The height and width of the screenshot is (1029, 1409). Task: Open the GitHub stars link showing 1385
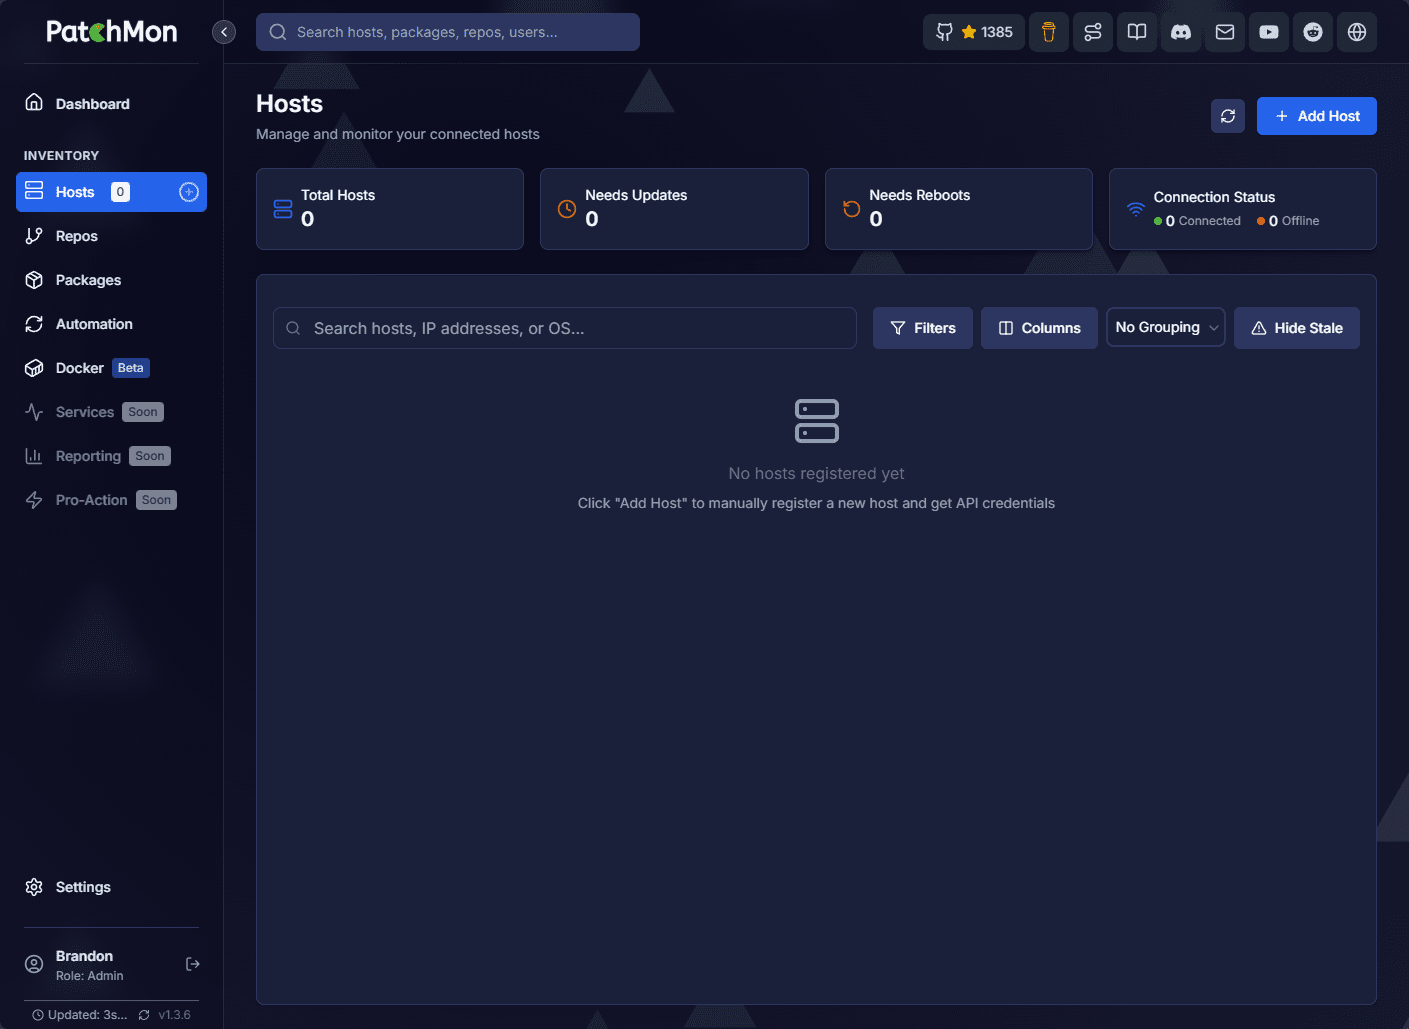tap(974, 32)
